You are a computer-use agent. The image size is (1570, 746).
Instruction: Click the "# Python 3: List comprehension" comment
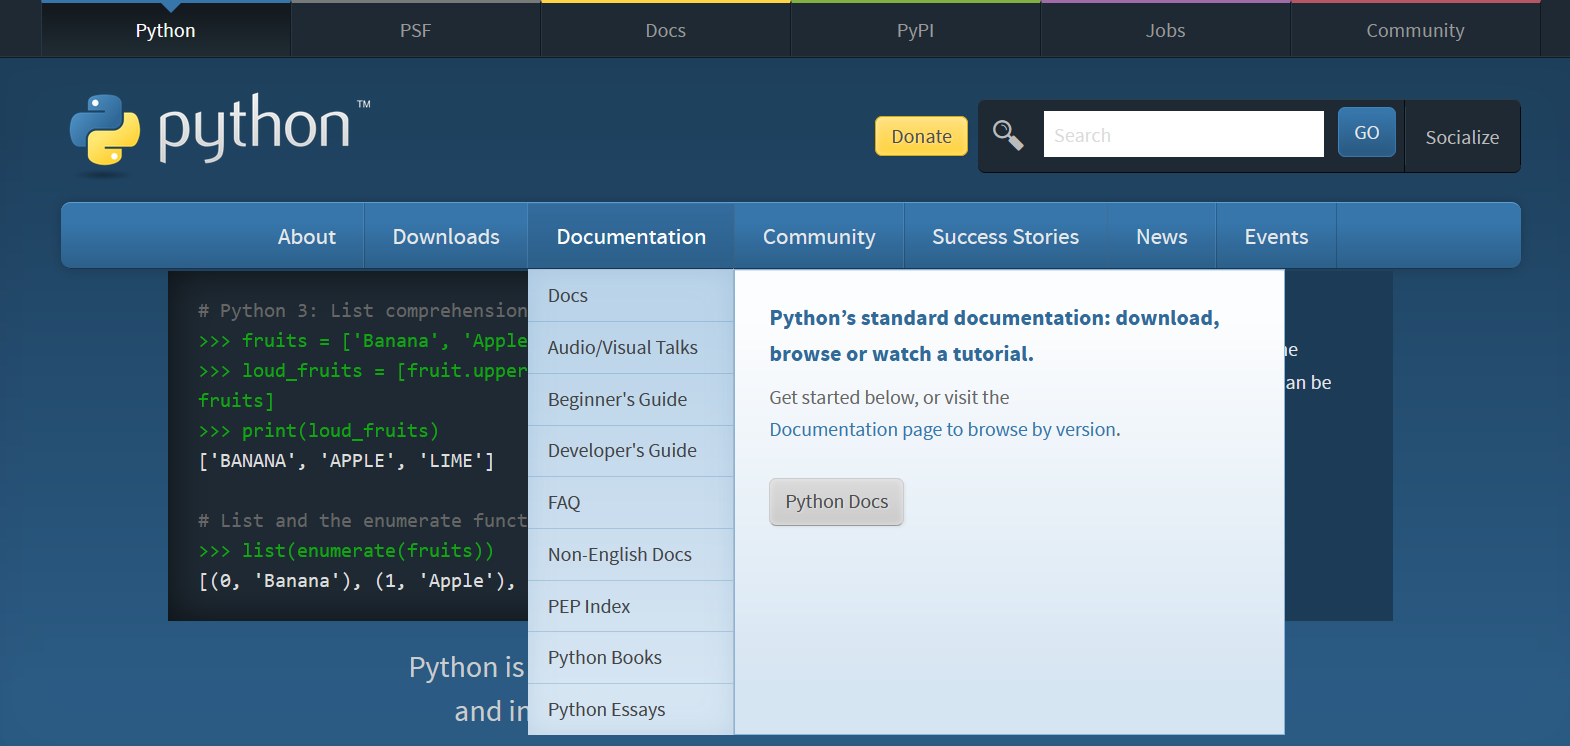pyautogui.click(x=362, y=311)
